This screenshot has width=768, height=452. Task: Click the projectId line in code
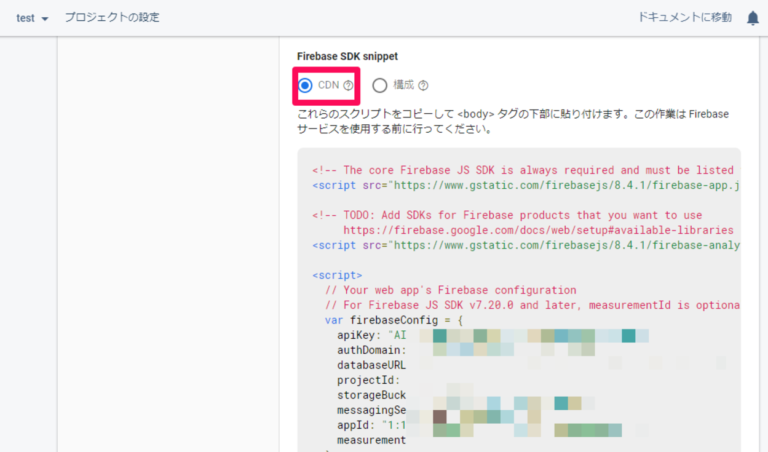tap(369, 380)
